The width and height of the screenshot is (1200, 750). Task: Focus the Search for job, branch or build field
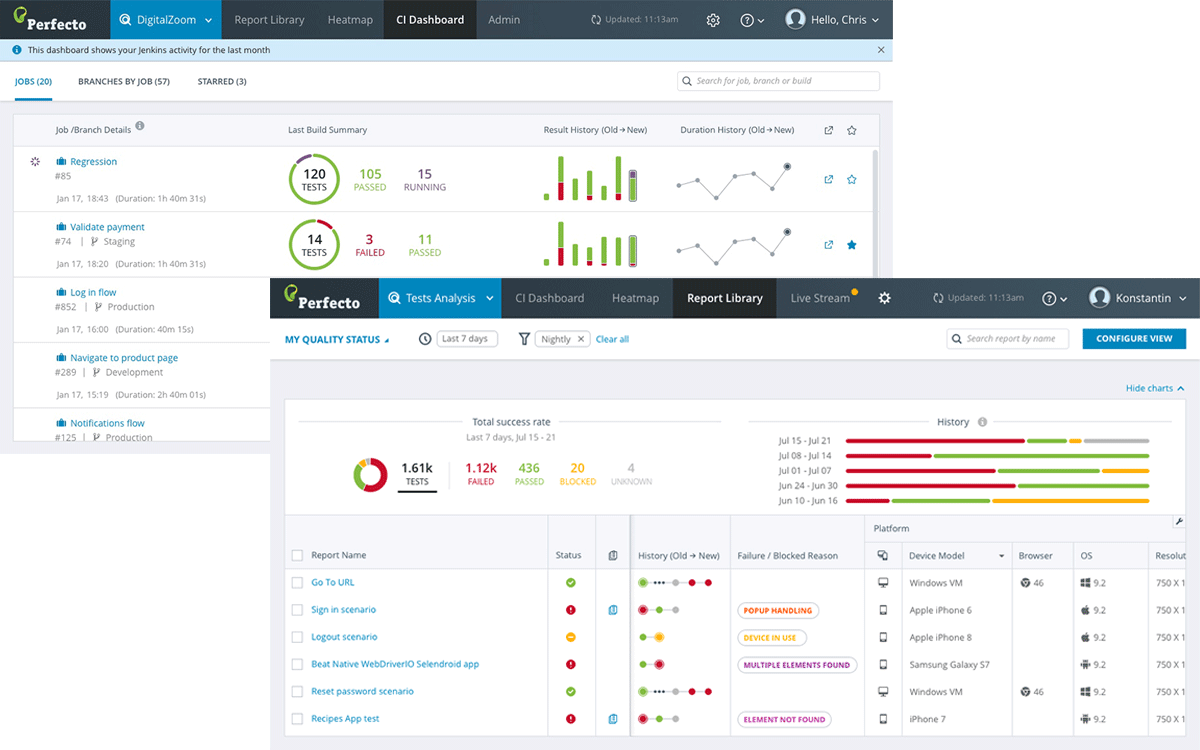pyautogui.click(x=778, y=81)
